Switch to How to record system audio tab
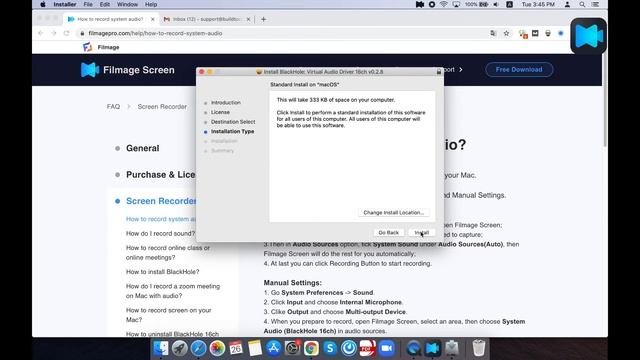The image size is (640, 360). (x=110, y=19)
